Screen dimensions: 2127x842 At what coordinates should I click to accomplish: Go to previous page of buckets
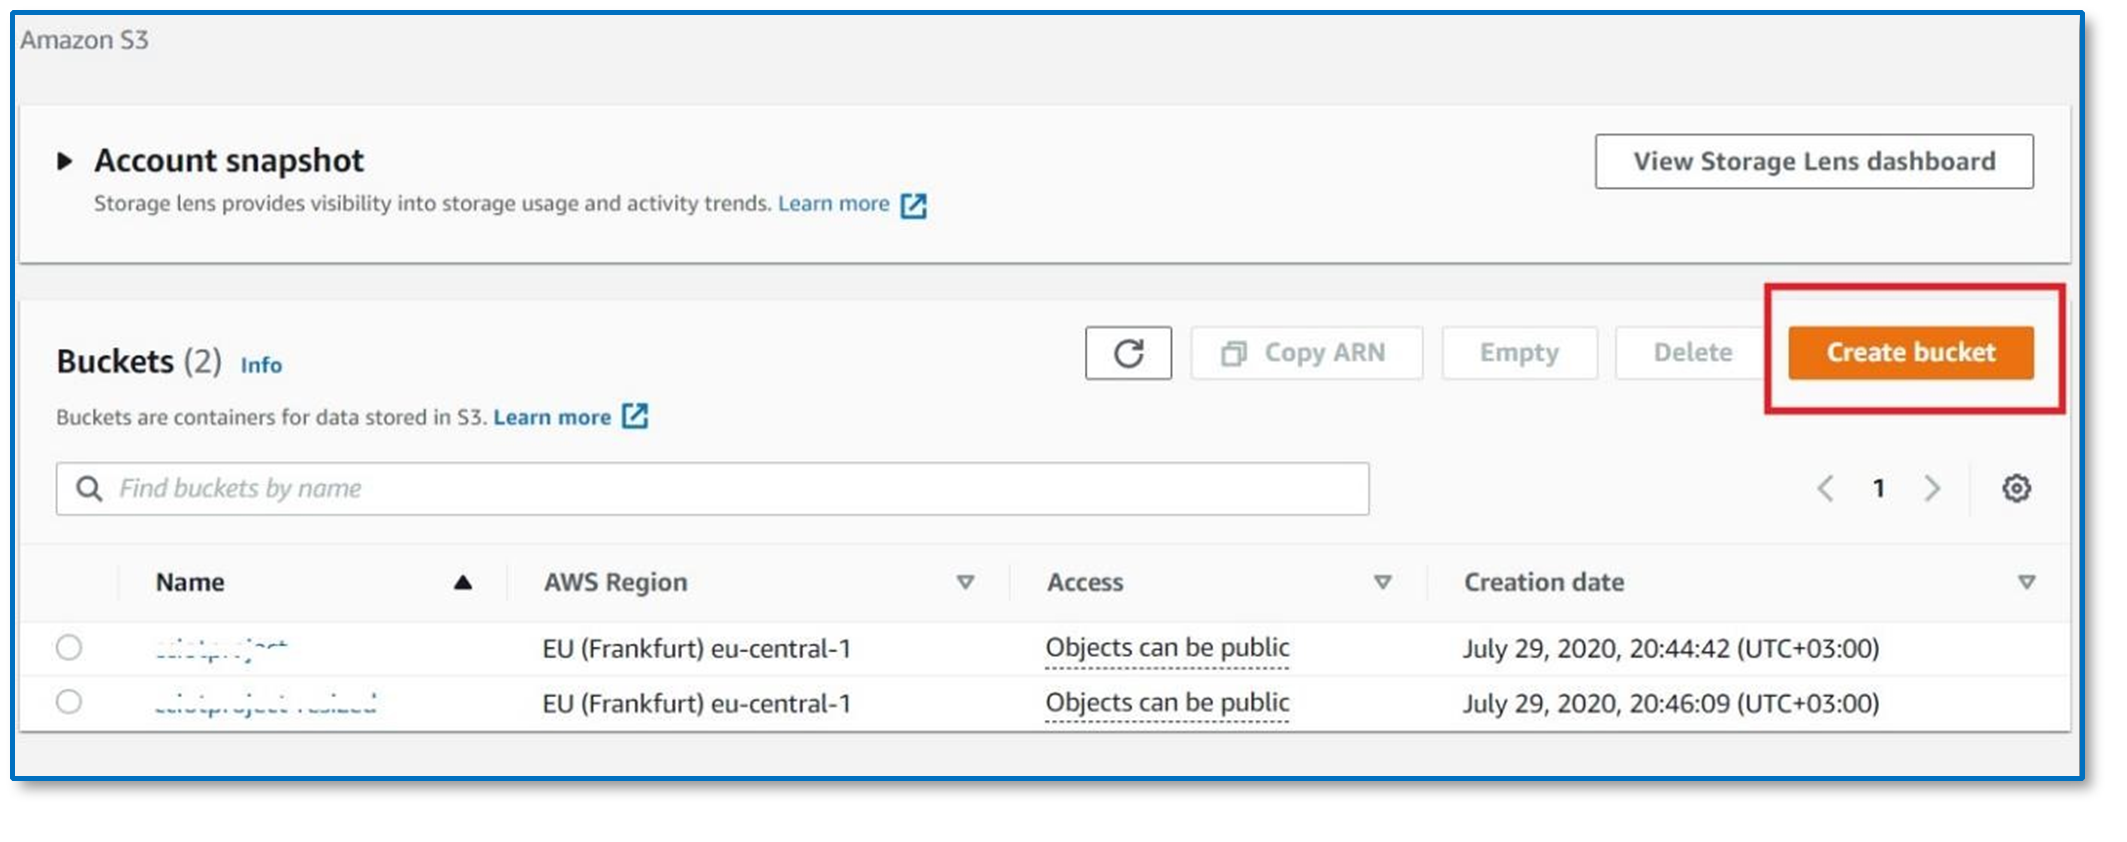pos(1826,488)
